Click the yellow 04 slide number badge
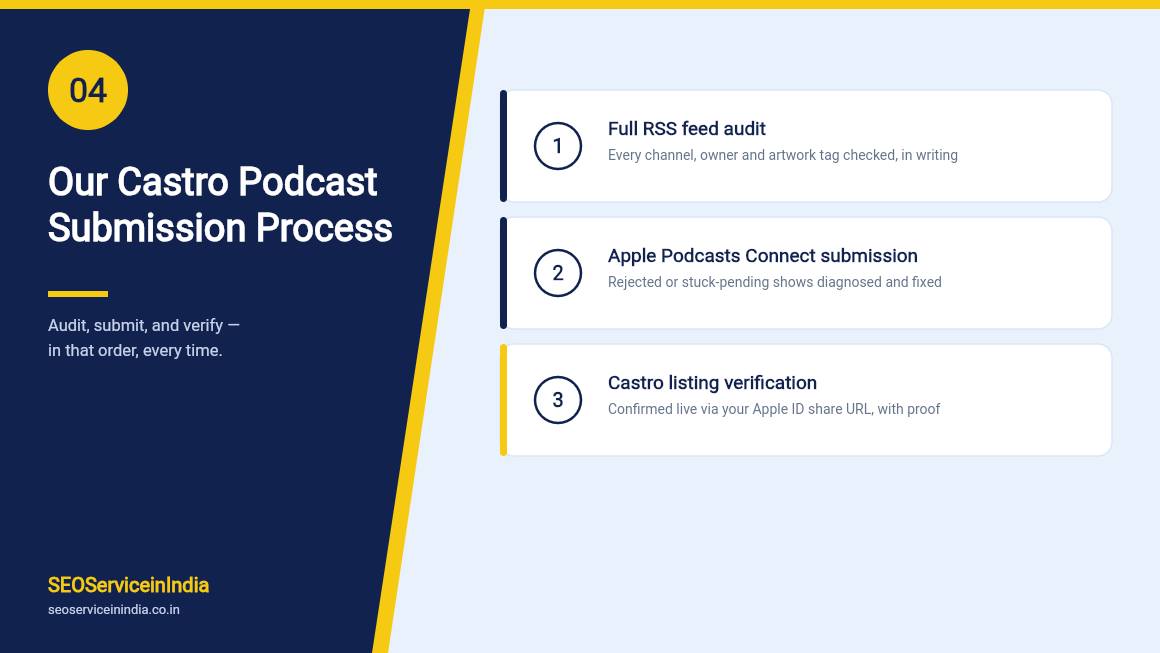 coord(88,90)
